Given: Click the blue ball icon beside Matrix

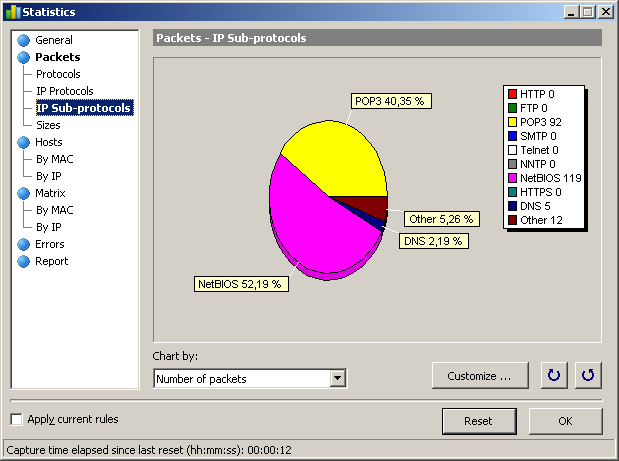Looking at the screenshot, I should tap(24, 193).
